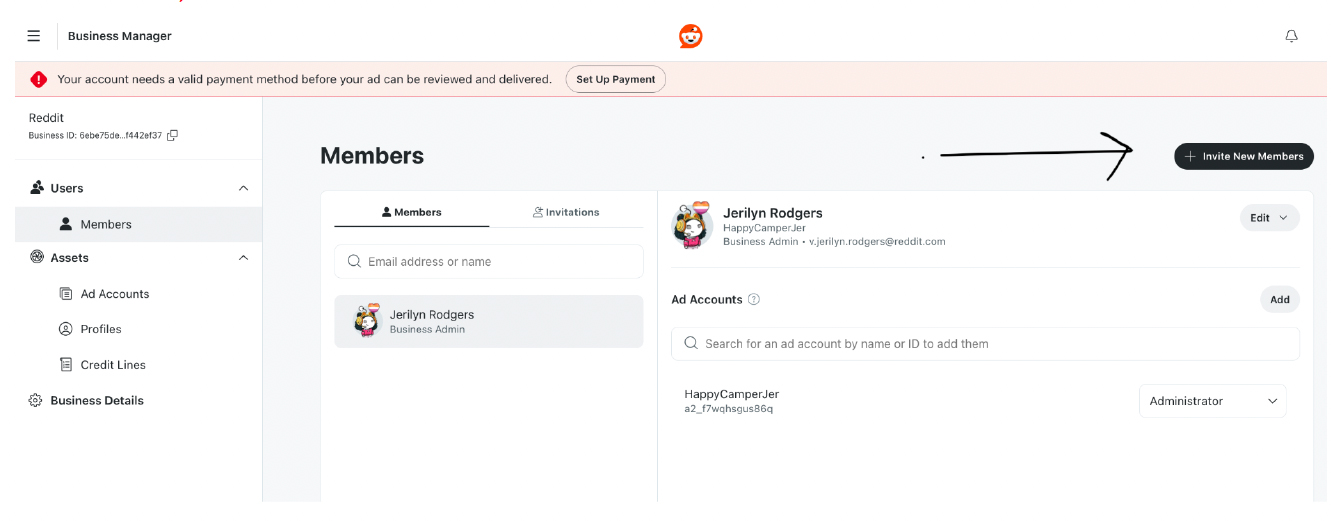Screen dimensions: 1331x521
Task: Click the Assets section globe icon
Action: tap(37, 257)
